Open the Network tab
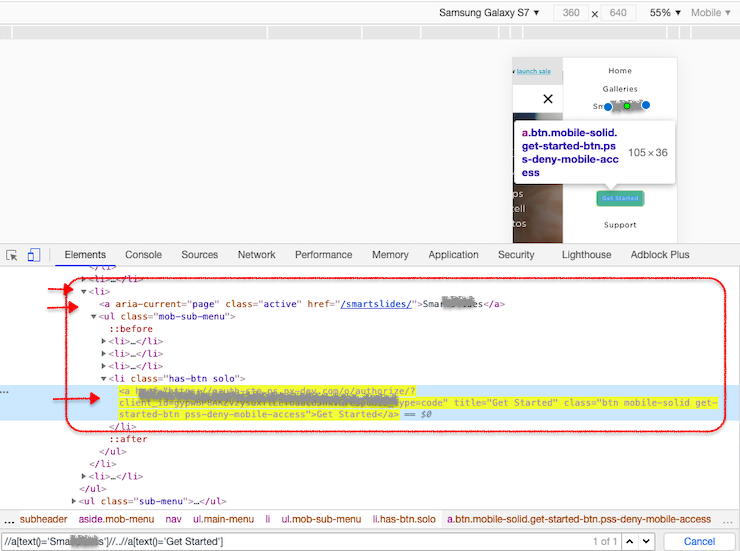This screenshot has width=740, height=551. click(x=256, y=255)
